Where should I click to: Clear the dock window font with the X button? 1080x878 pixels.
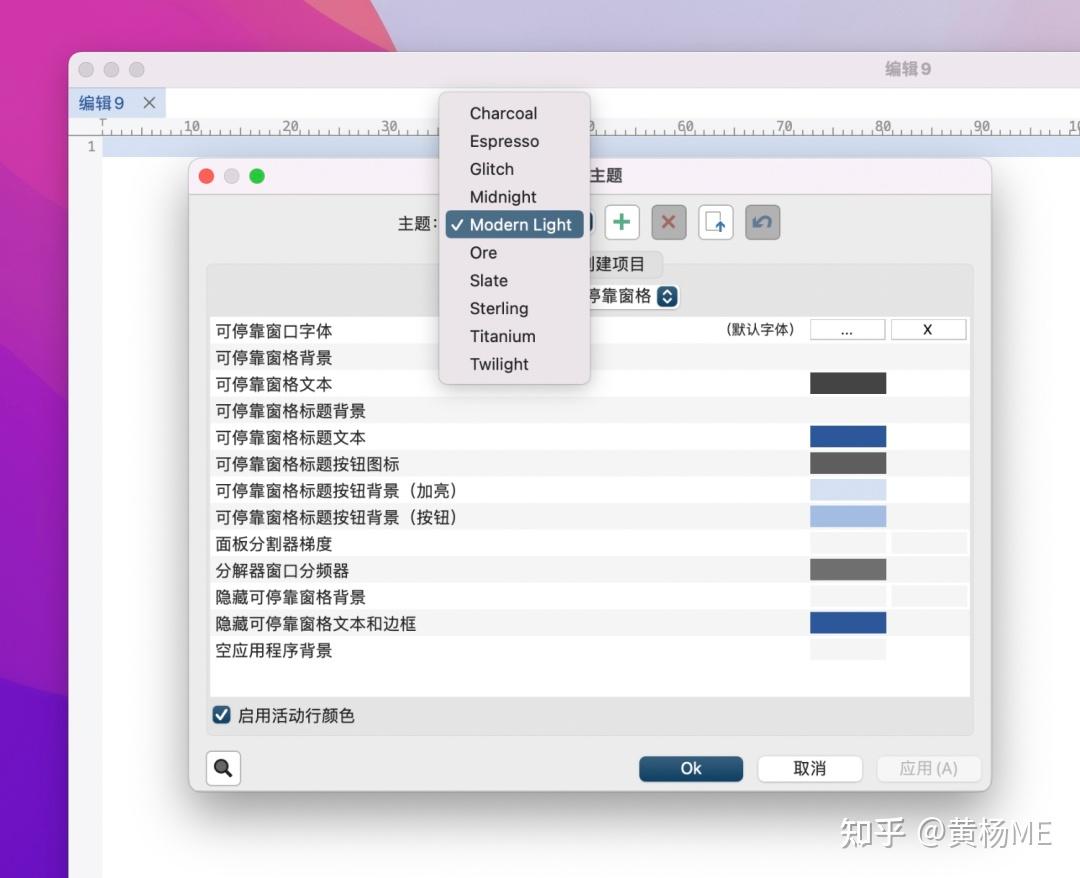tap(928, 329)
